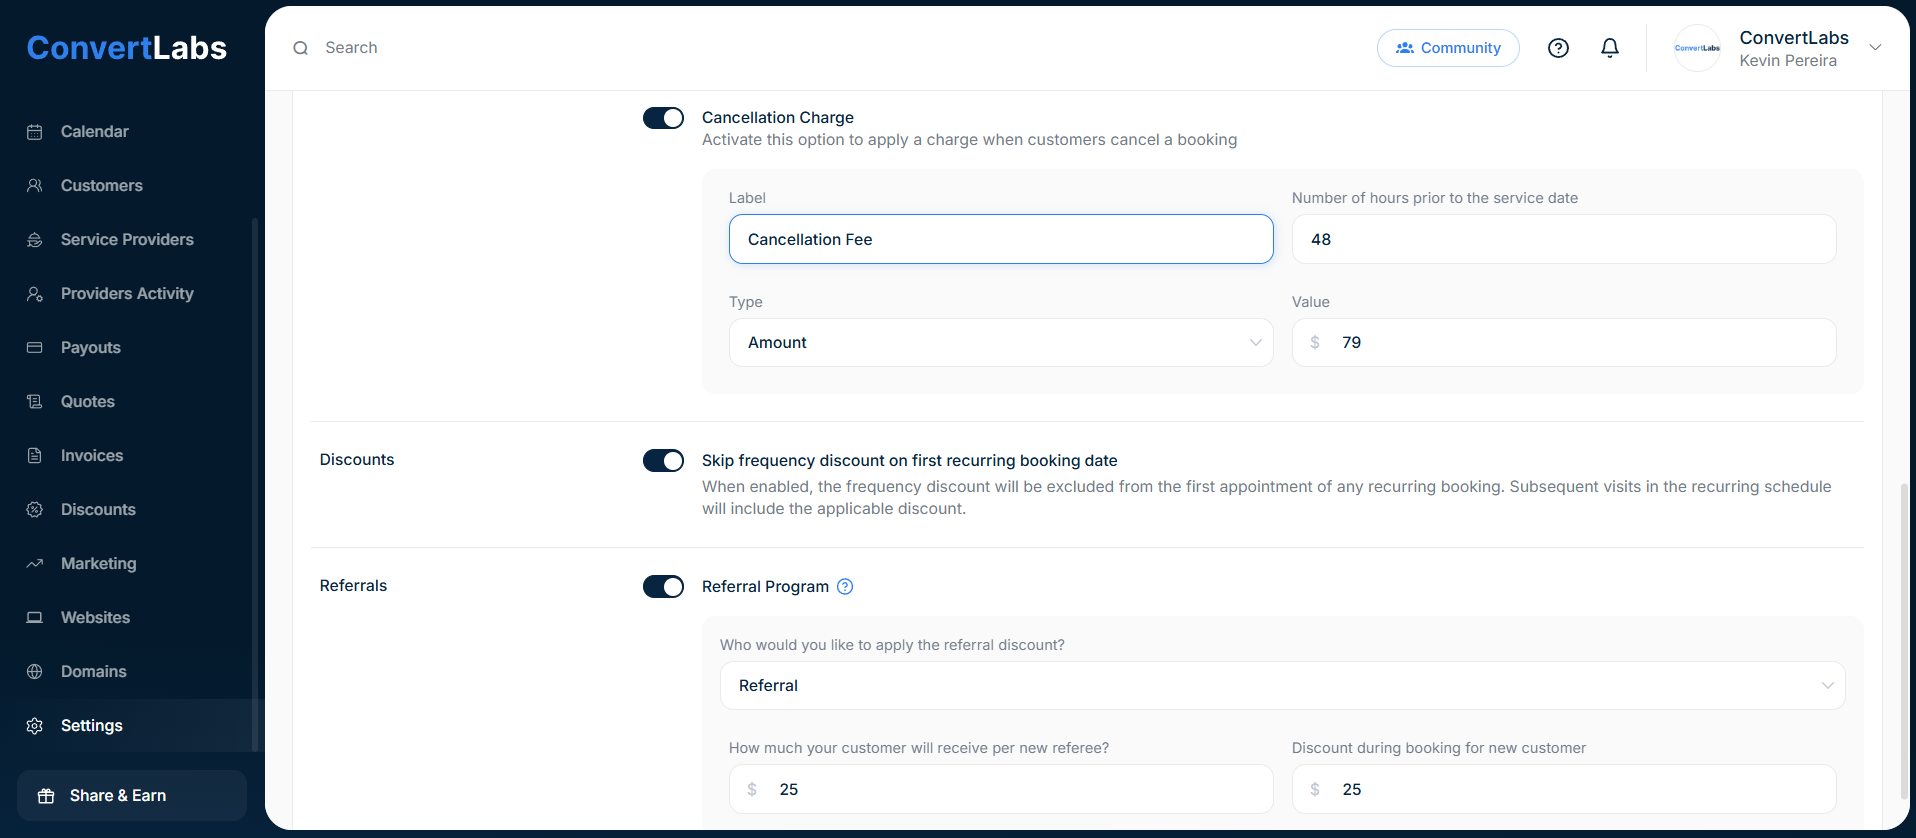Expand the referral discount apply dropdown
This screenshot has height=838, width=1916.
1282,686
